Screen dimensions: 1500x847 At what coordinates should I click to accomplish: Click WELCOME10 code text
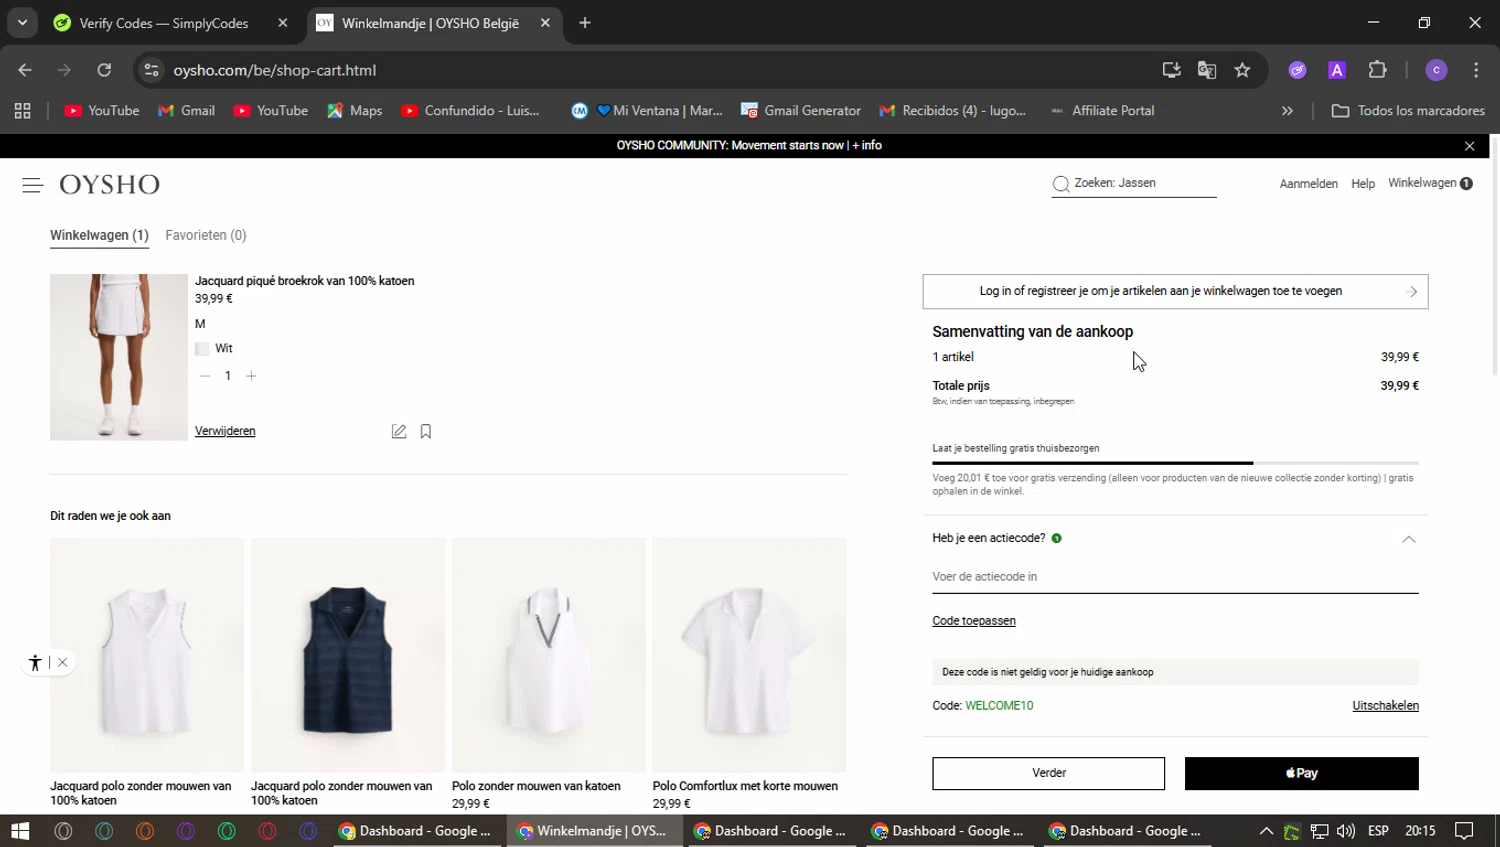999,706
